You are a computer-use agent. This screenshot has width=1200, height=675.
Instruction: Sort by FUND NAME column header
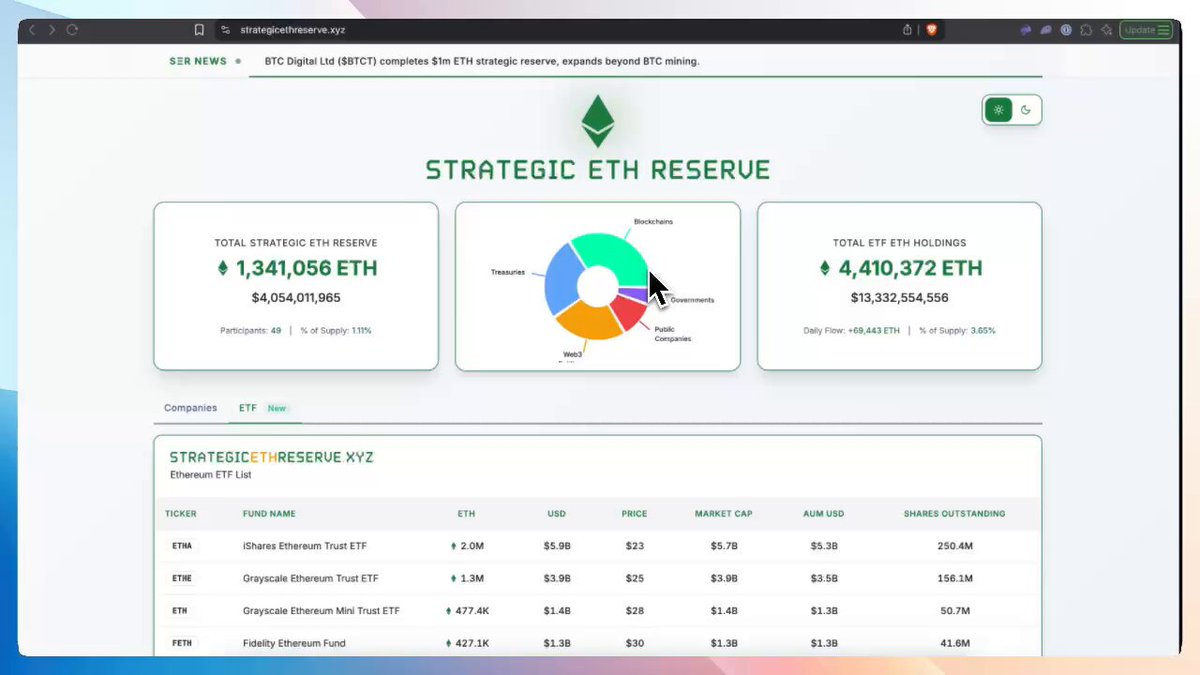(x=269, y=514)
